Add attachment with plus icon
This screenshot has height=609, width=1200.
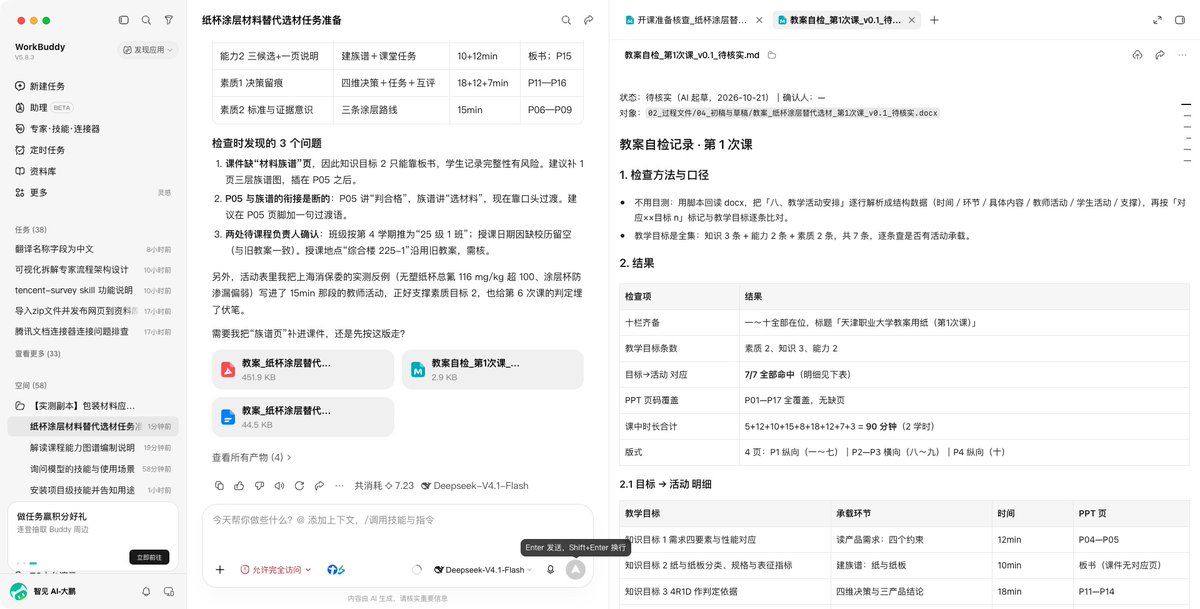[x=220, y=569]
